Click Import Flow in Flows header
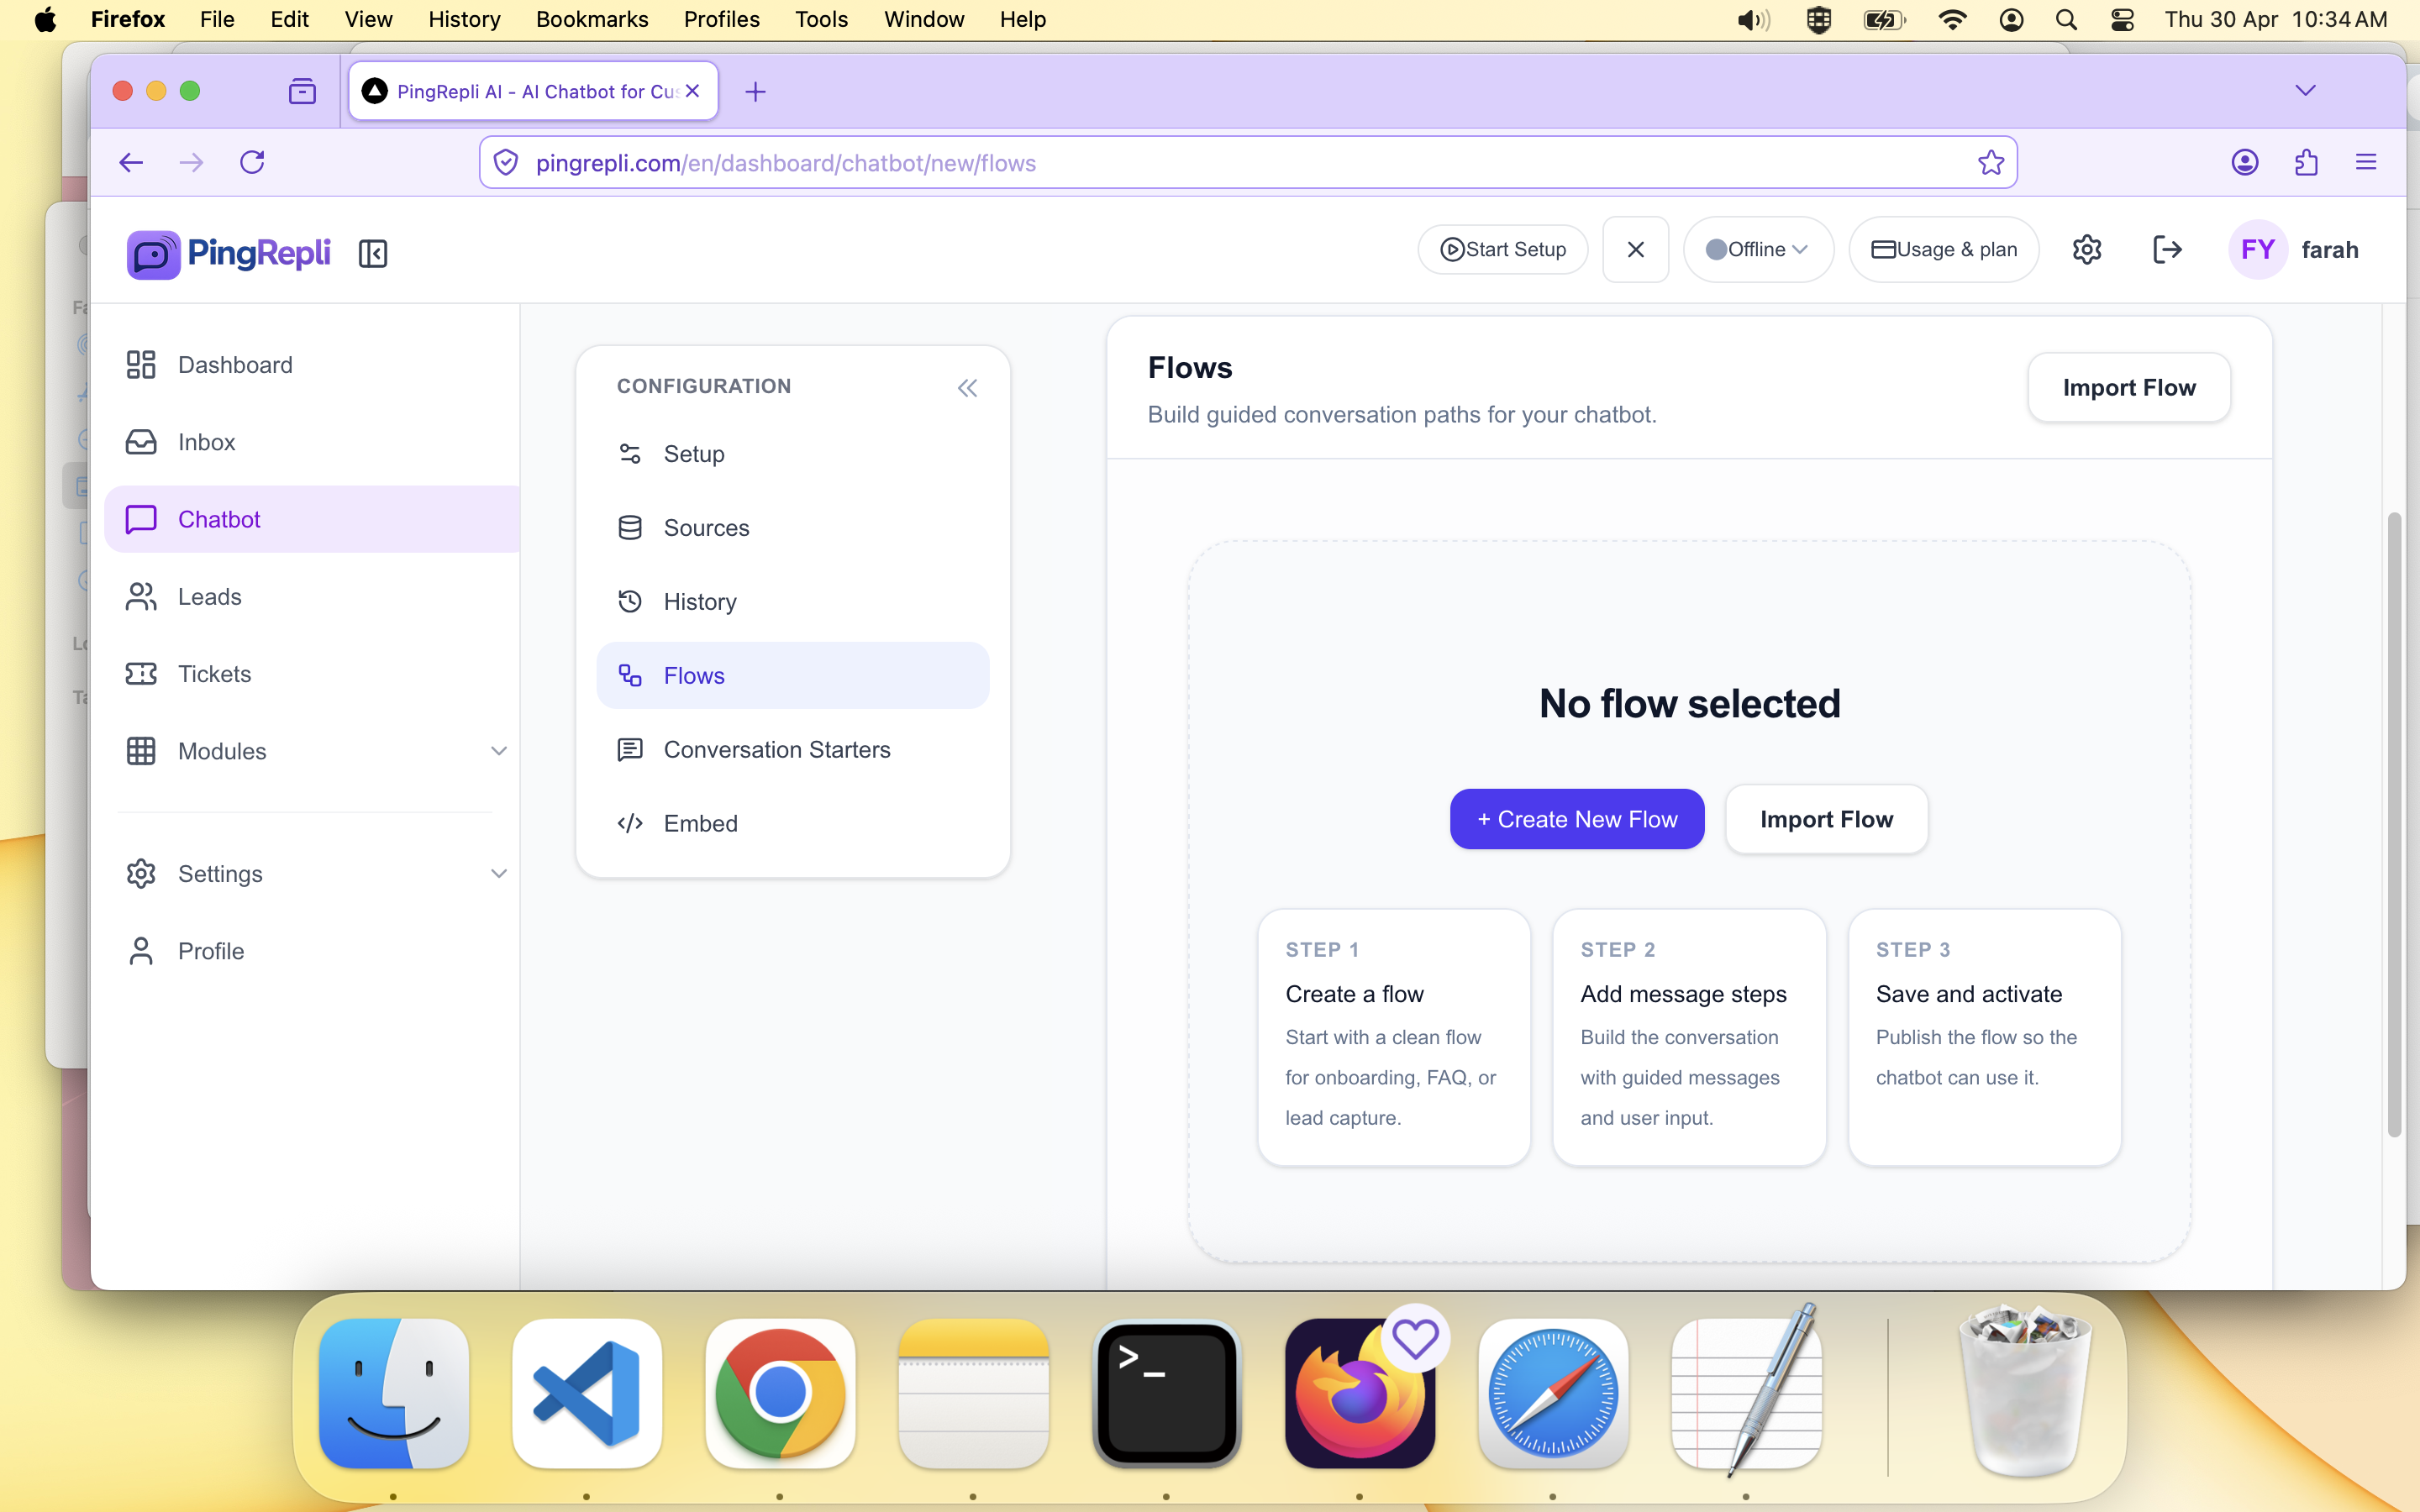This screenshot has width=2420, height=1512. click(x=2129, y=387)
